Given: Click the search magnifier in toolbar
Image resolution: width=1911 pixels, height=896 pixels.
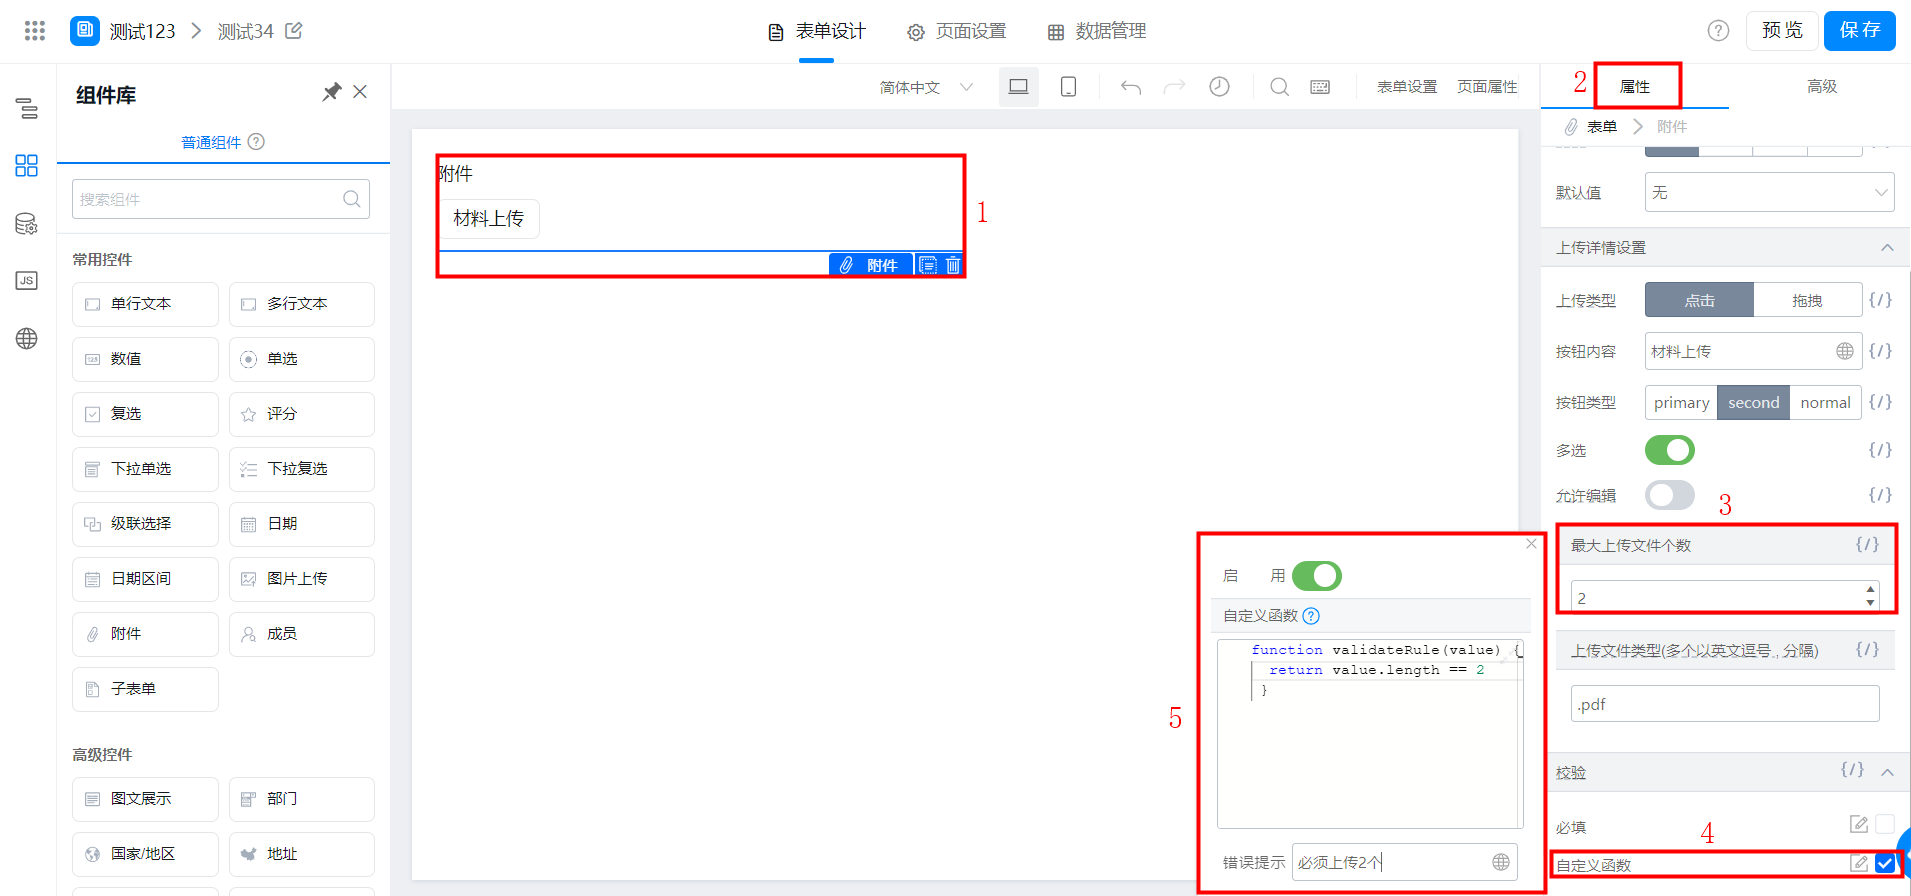Looking at the screenshot, I should (x=1279, y=87).
